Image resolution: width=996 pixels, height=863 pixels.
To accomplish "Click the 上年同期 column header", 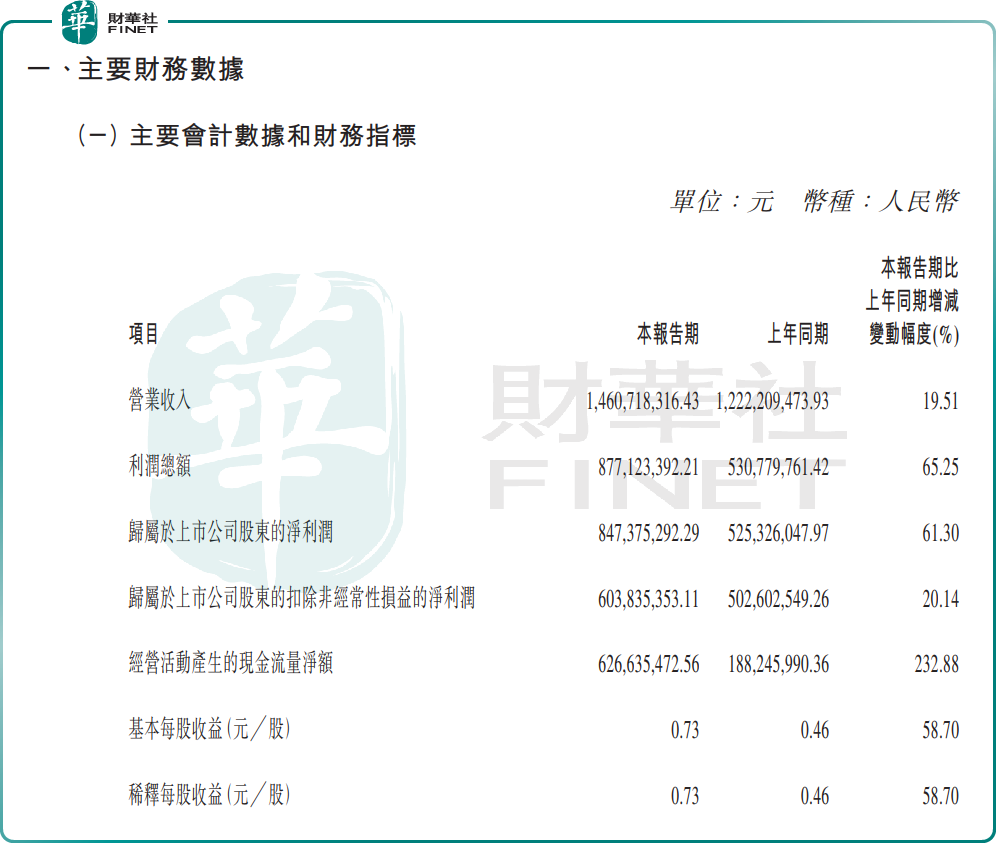I will 798,334.
